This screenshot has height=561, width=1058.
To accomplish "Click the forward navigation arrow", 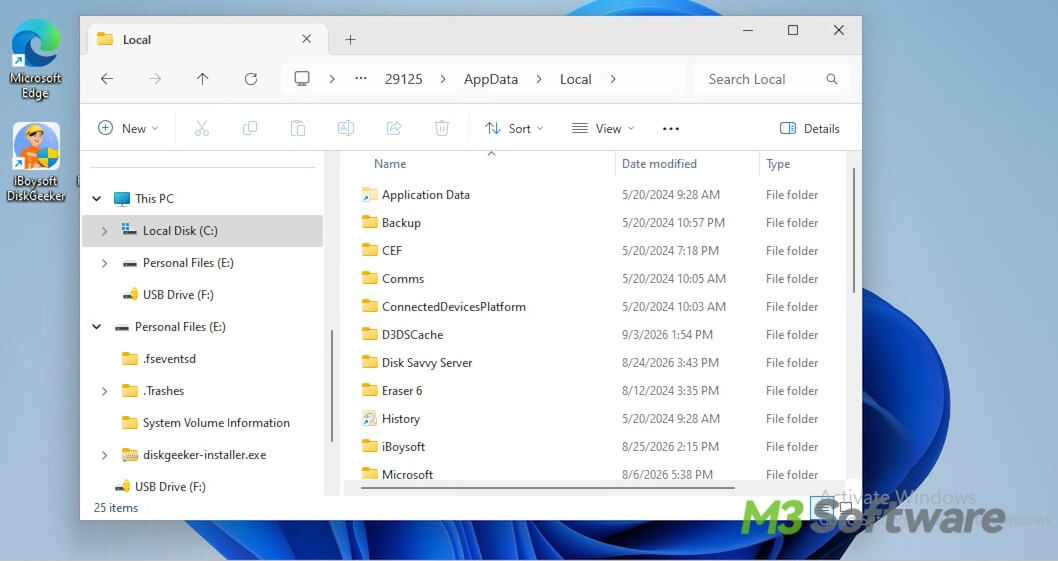I will coord(155,79).
